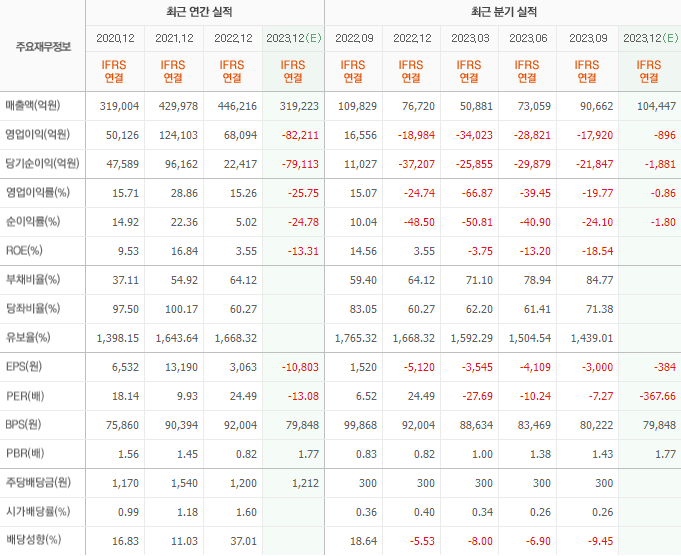Click the 2023.03 quarter column header
The height and width of the screenshot is (556, 681).
coord(470,38)
